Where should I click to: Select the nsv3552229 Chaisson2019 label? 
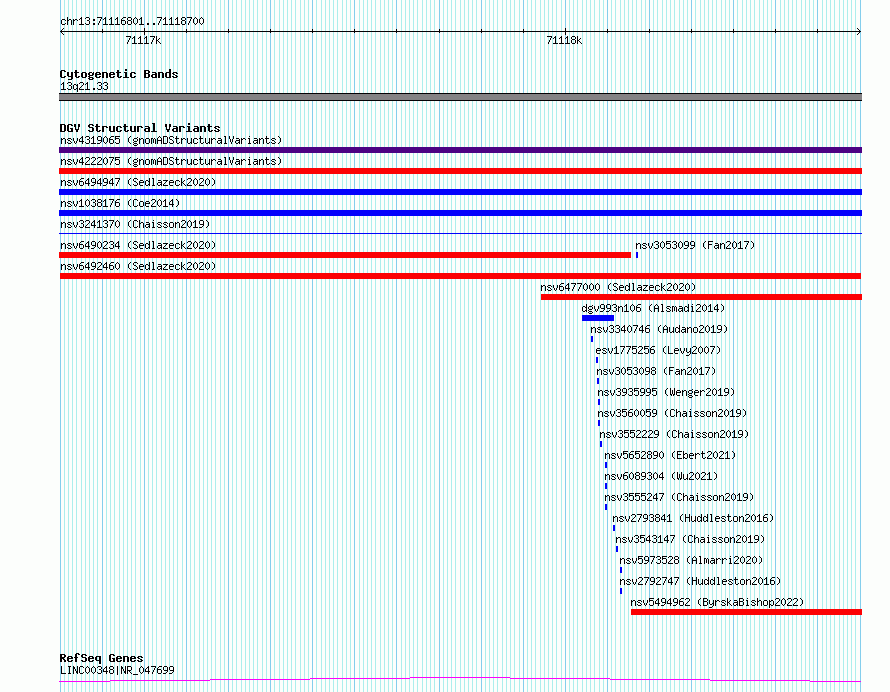click(x=674, y=434)
